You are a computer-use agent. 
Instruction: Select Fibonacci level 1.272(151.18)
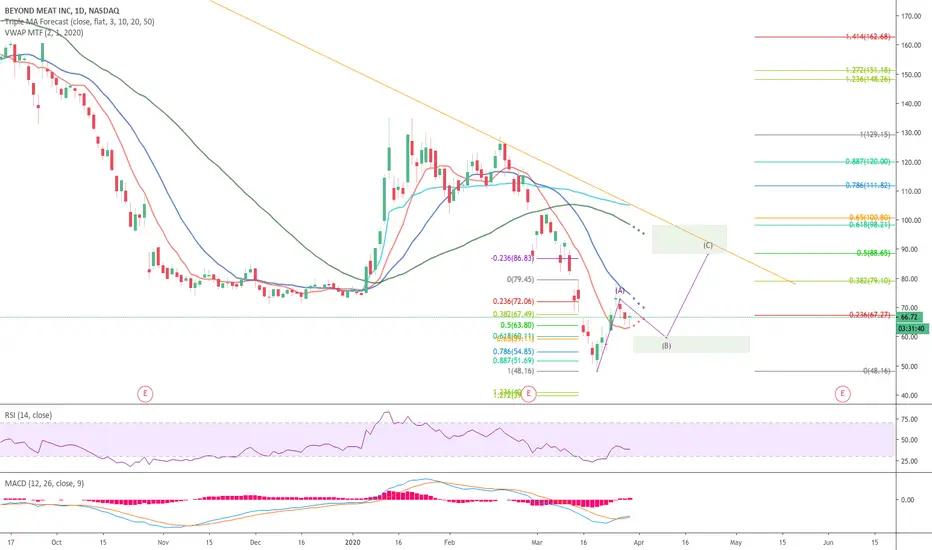click(868, 70)
